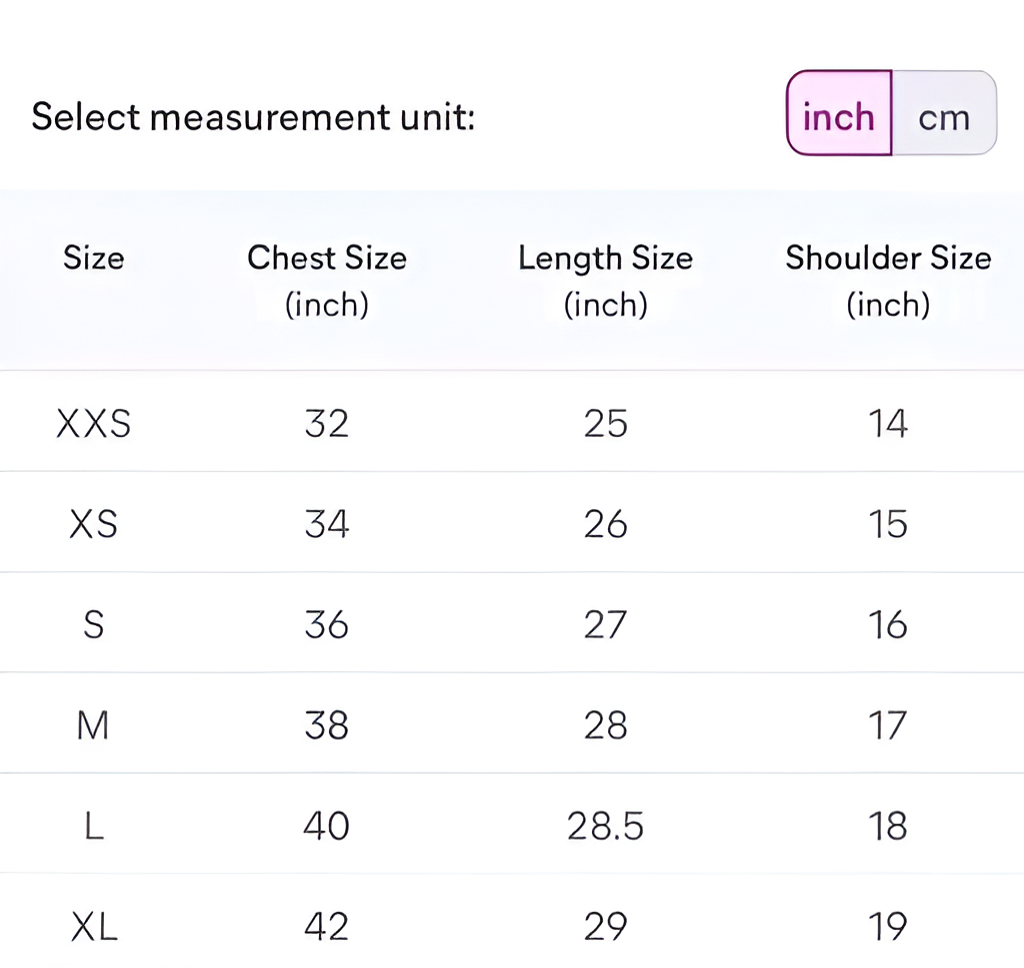This screenshot has width=1024, height=968.
Task: Select the inch measurement unit
Action: coord(838,116)
